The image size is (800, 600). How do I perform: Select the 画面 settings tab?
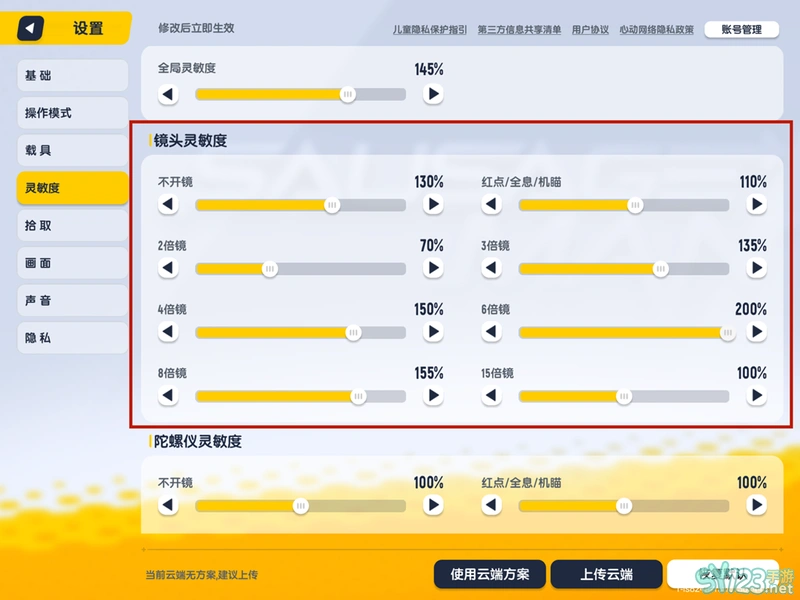72,263
